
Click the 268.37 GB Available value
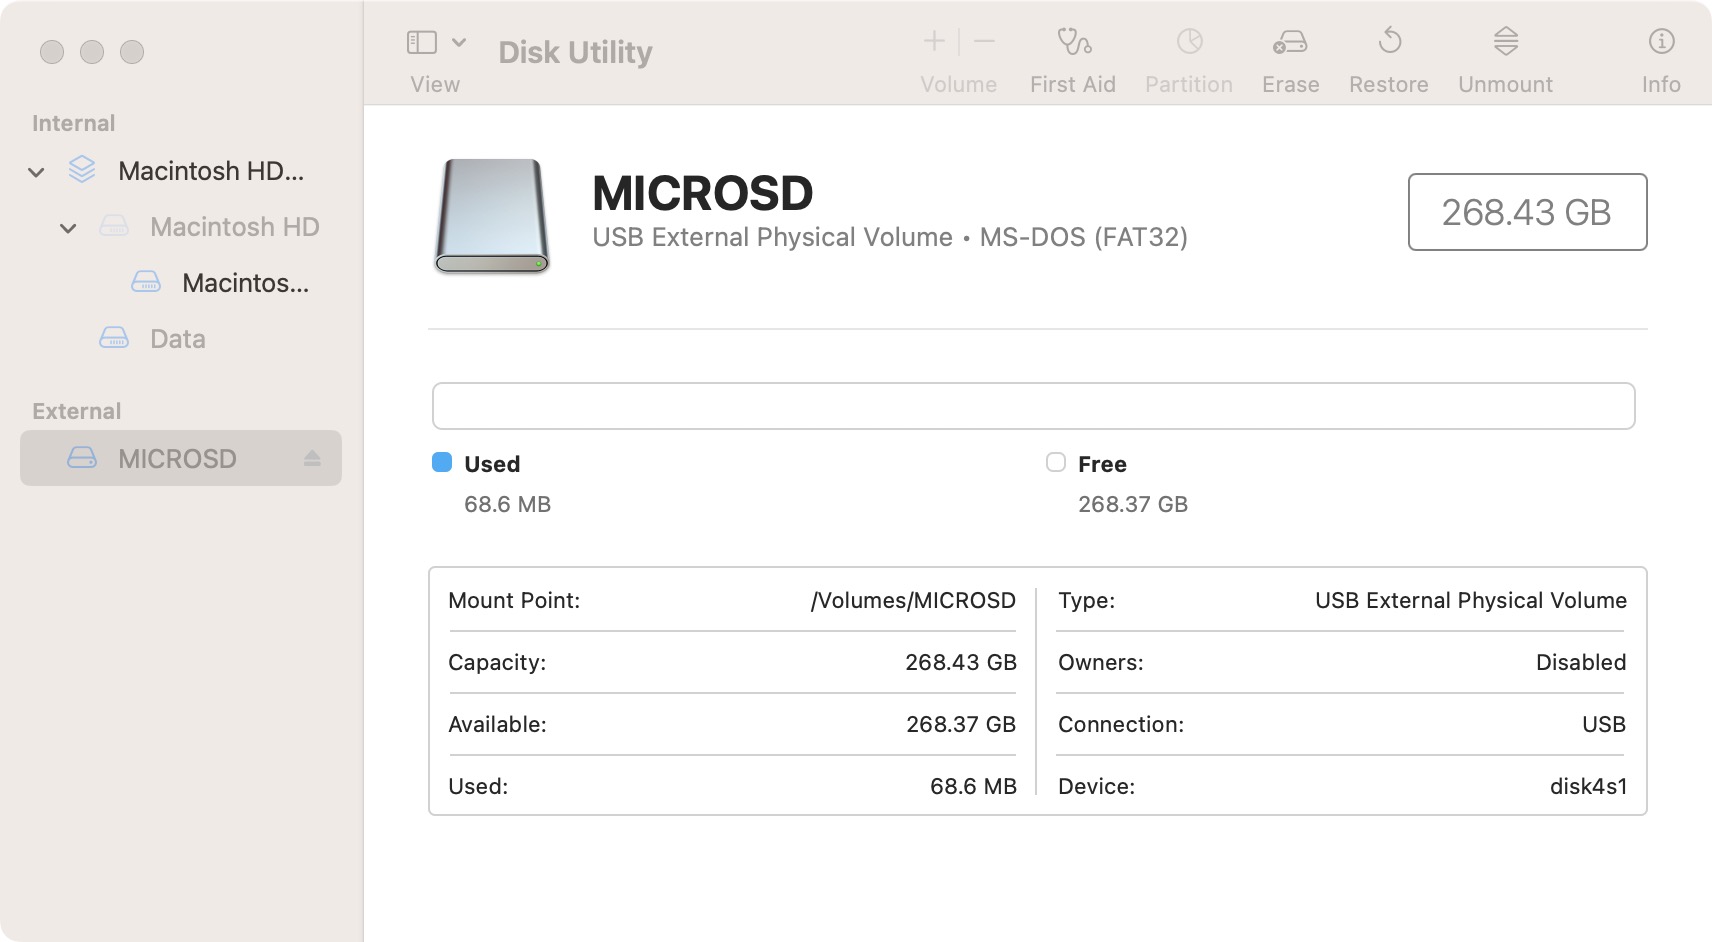point(961,724)
